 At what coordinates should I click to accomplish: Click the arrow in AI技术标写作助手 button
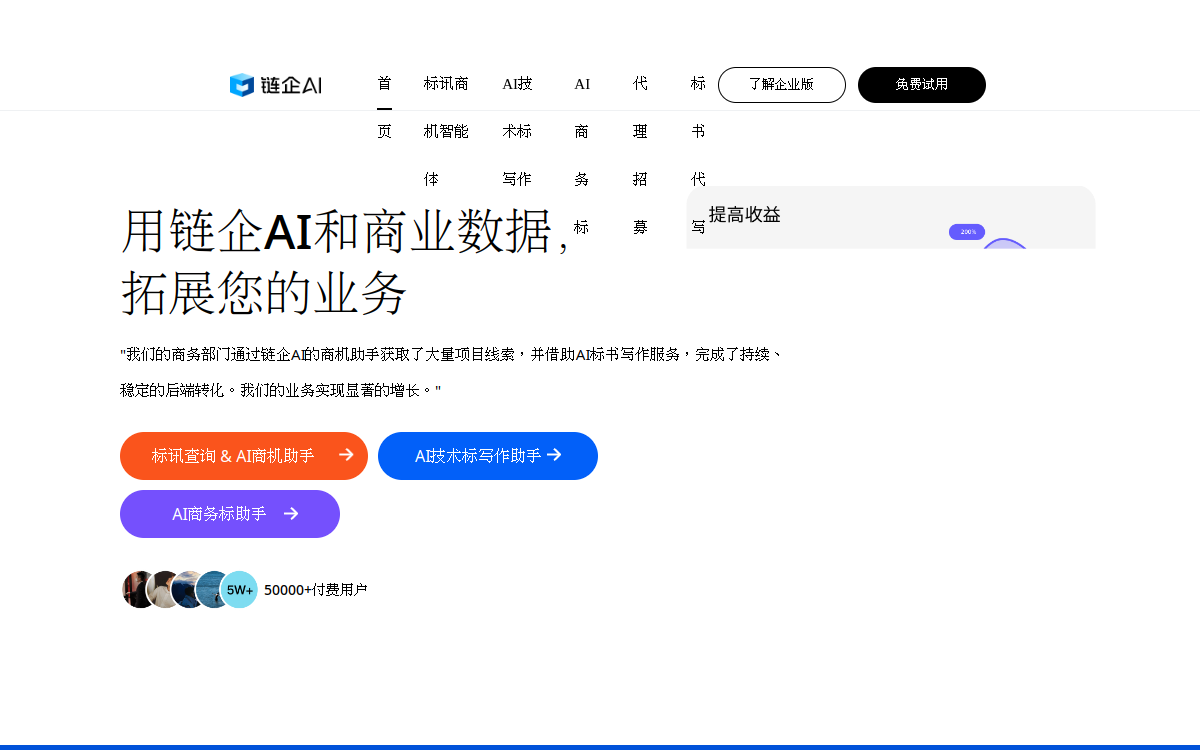pyautogui.click(x=554, y=455)
